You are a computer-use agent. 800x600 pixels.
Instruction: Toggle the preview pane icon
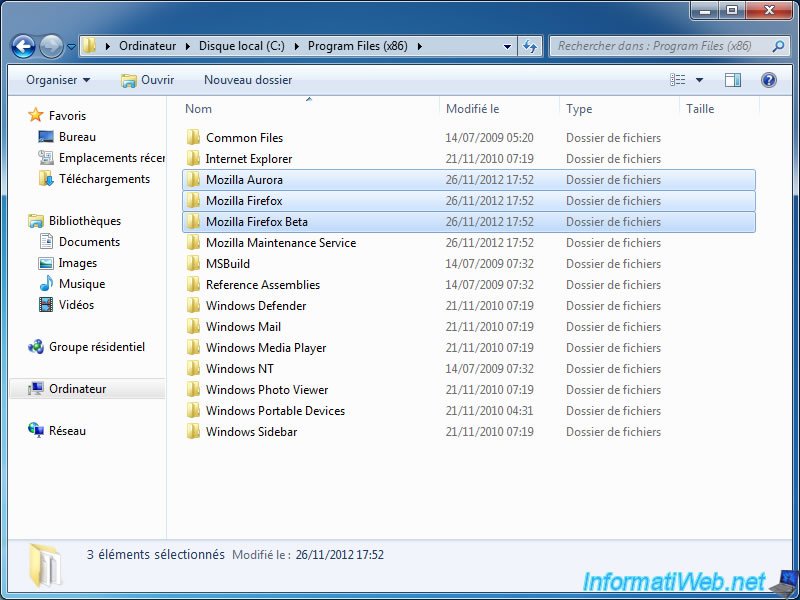pos(733,80)
